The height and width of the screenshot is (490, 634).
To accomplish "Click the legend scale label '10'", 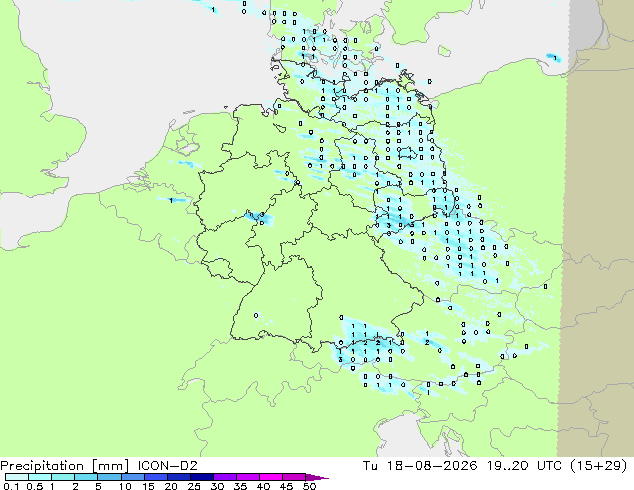I will click(x=125, y=486).
